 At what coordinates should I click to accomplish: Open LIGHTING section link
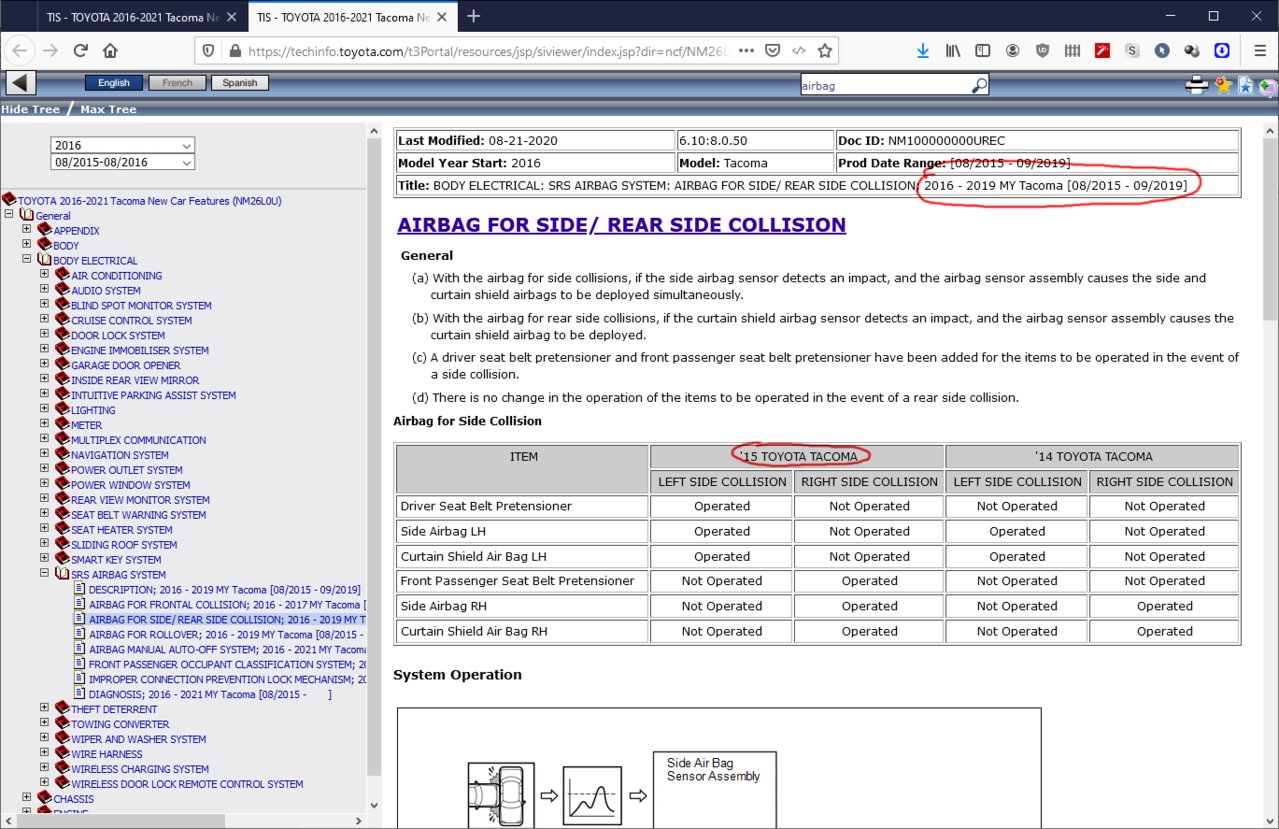click(x=93, y=410)
